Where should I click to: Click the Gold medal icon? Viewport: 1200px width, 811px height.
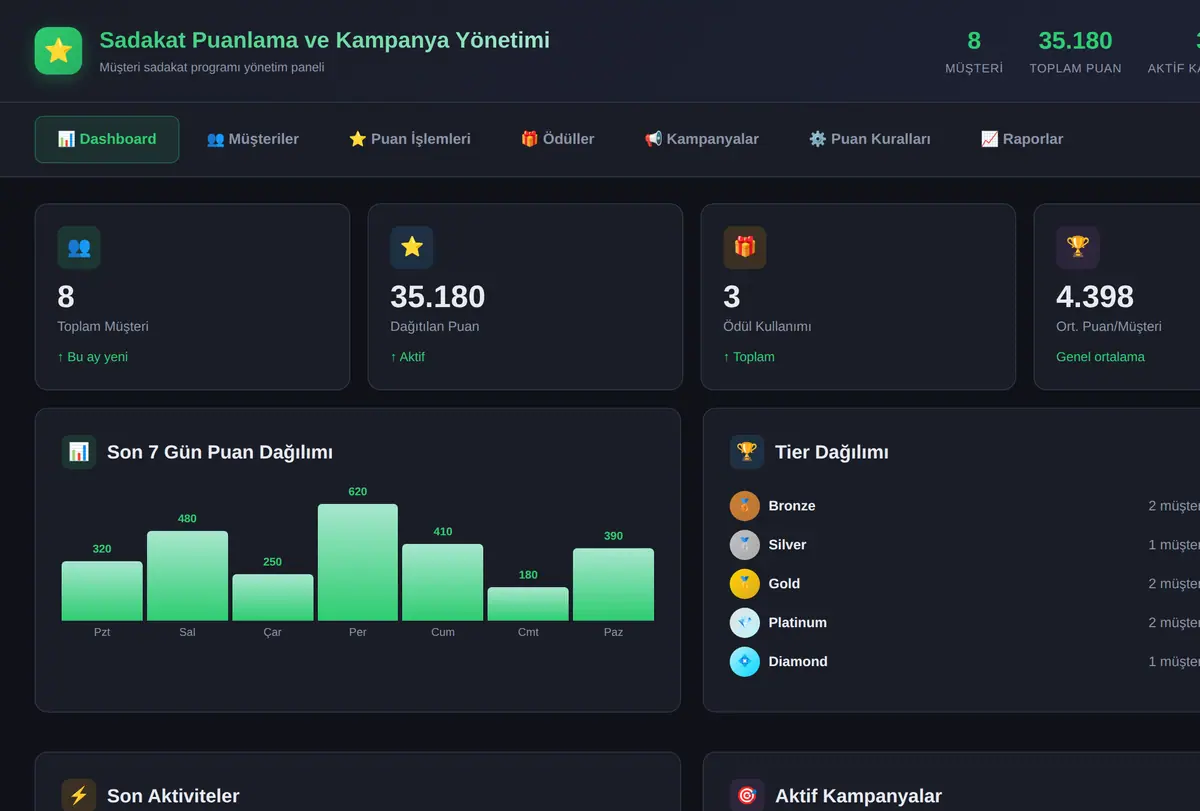[745, 584]
